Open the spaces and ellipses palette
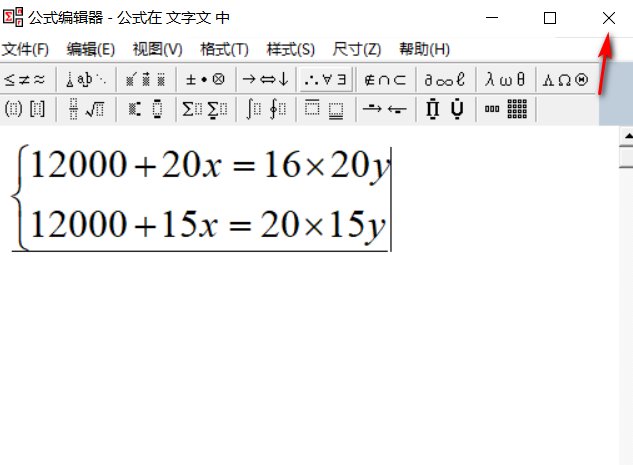 coord(86,80)
